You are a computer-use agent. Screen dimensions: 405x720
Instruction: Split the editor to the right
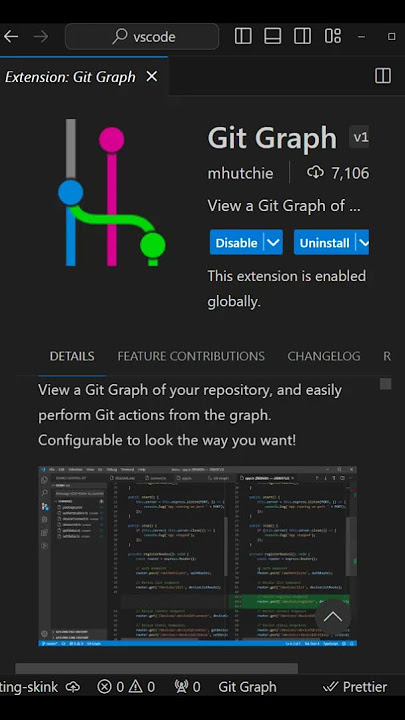pyautogui.click(x=383, y=76)
